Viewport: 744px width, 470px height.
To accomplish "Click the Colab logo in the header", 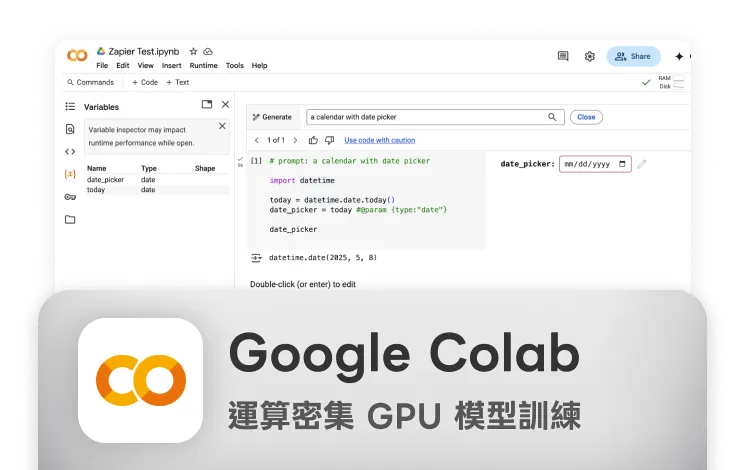I will click(x=77, y=55).
